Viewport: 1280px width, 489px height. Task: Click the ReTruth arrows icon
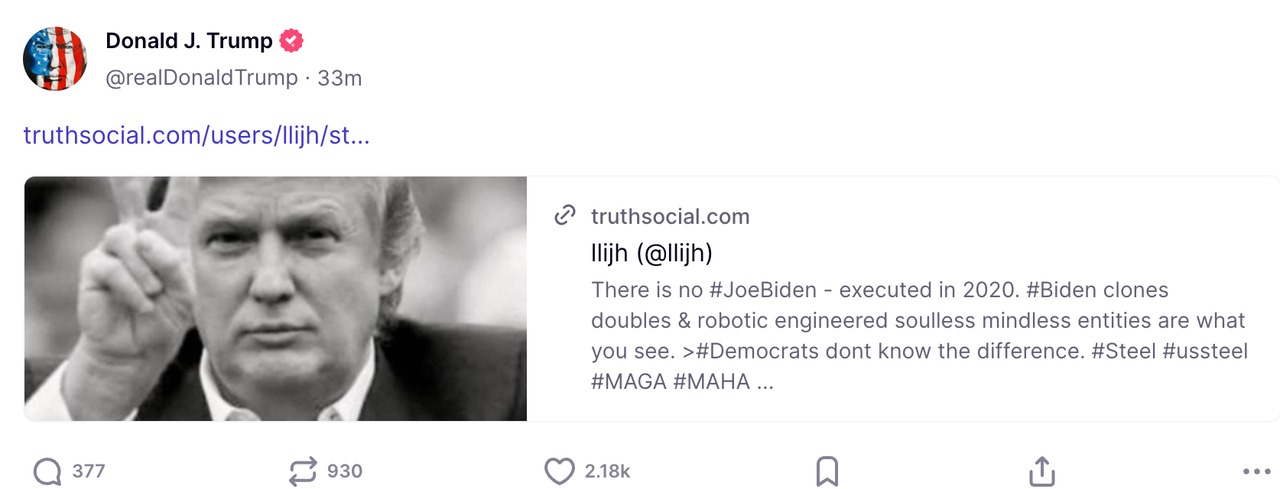(x=303, y=471)
